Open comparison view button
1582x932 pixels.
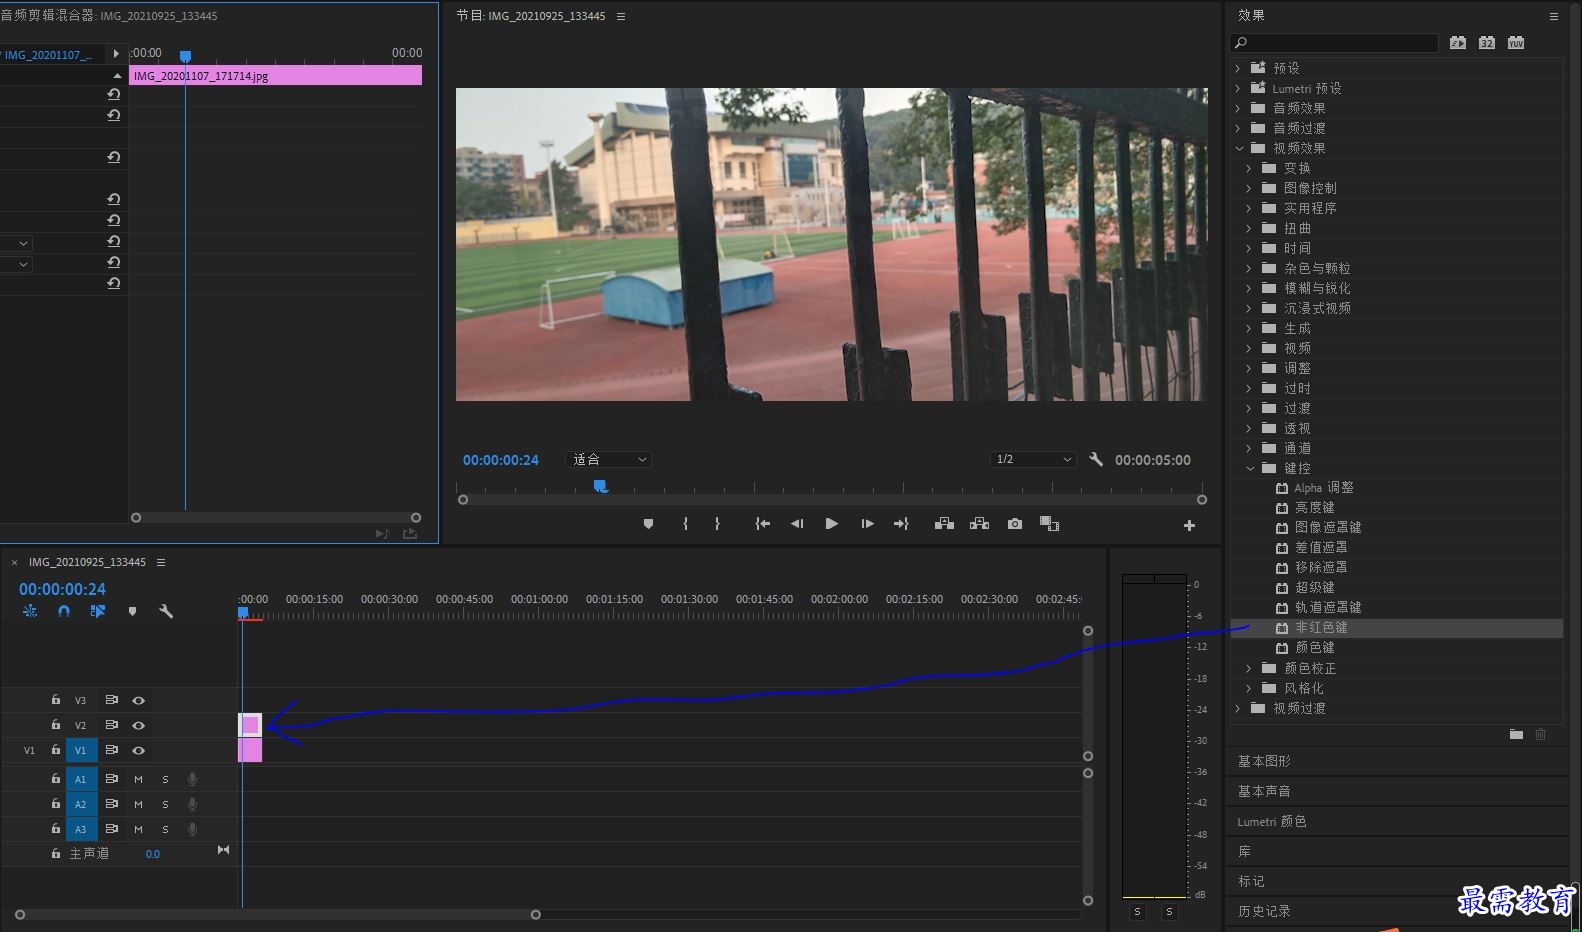1049,524
